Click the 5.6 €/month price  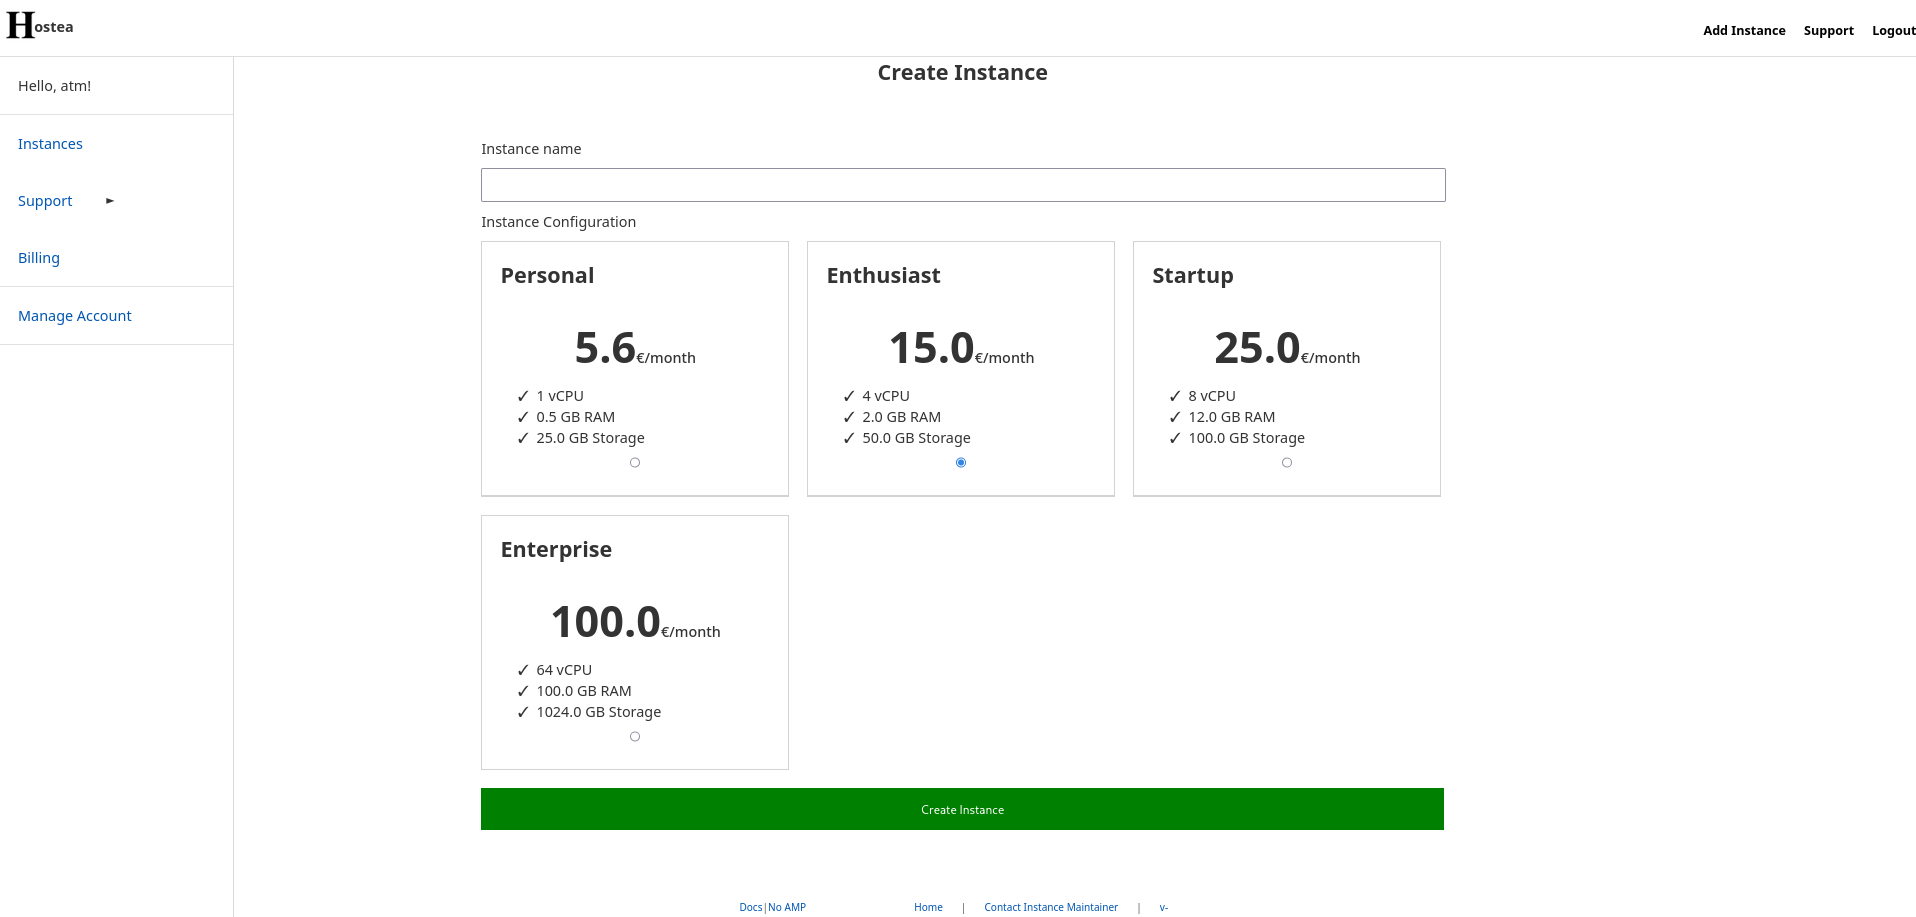pos(635,349)
